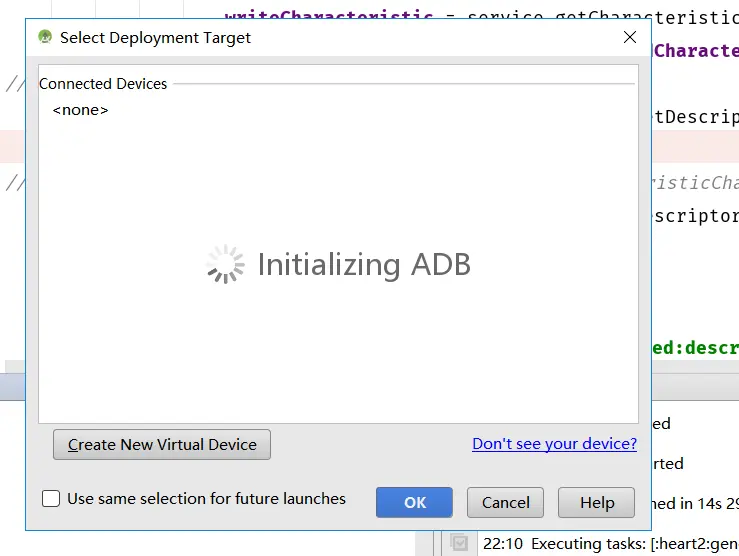
Task: Select the <none> entry under Connected Devices
Action: (81, 110)
